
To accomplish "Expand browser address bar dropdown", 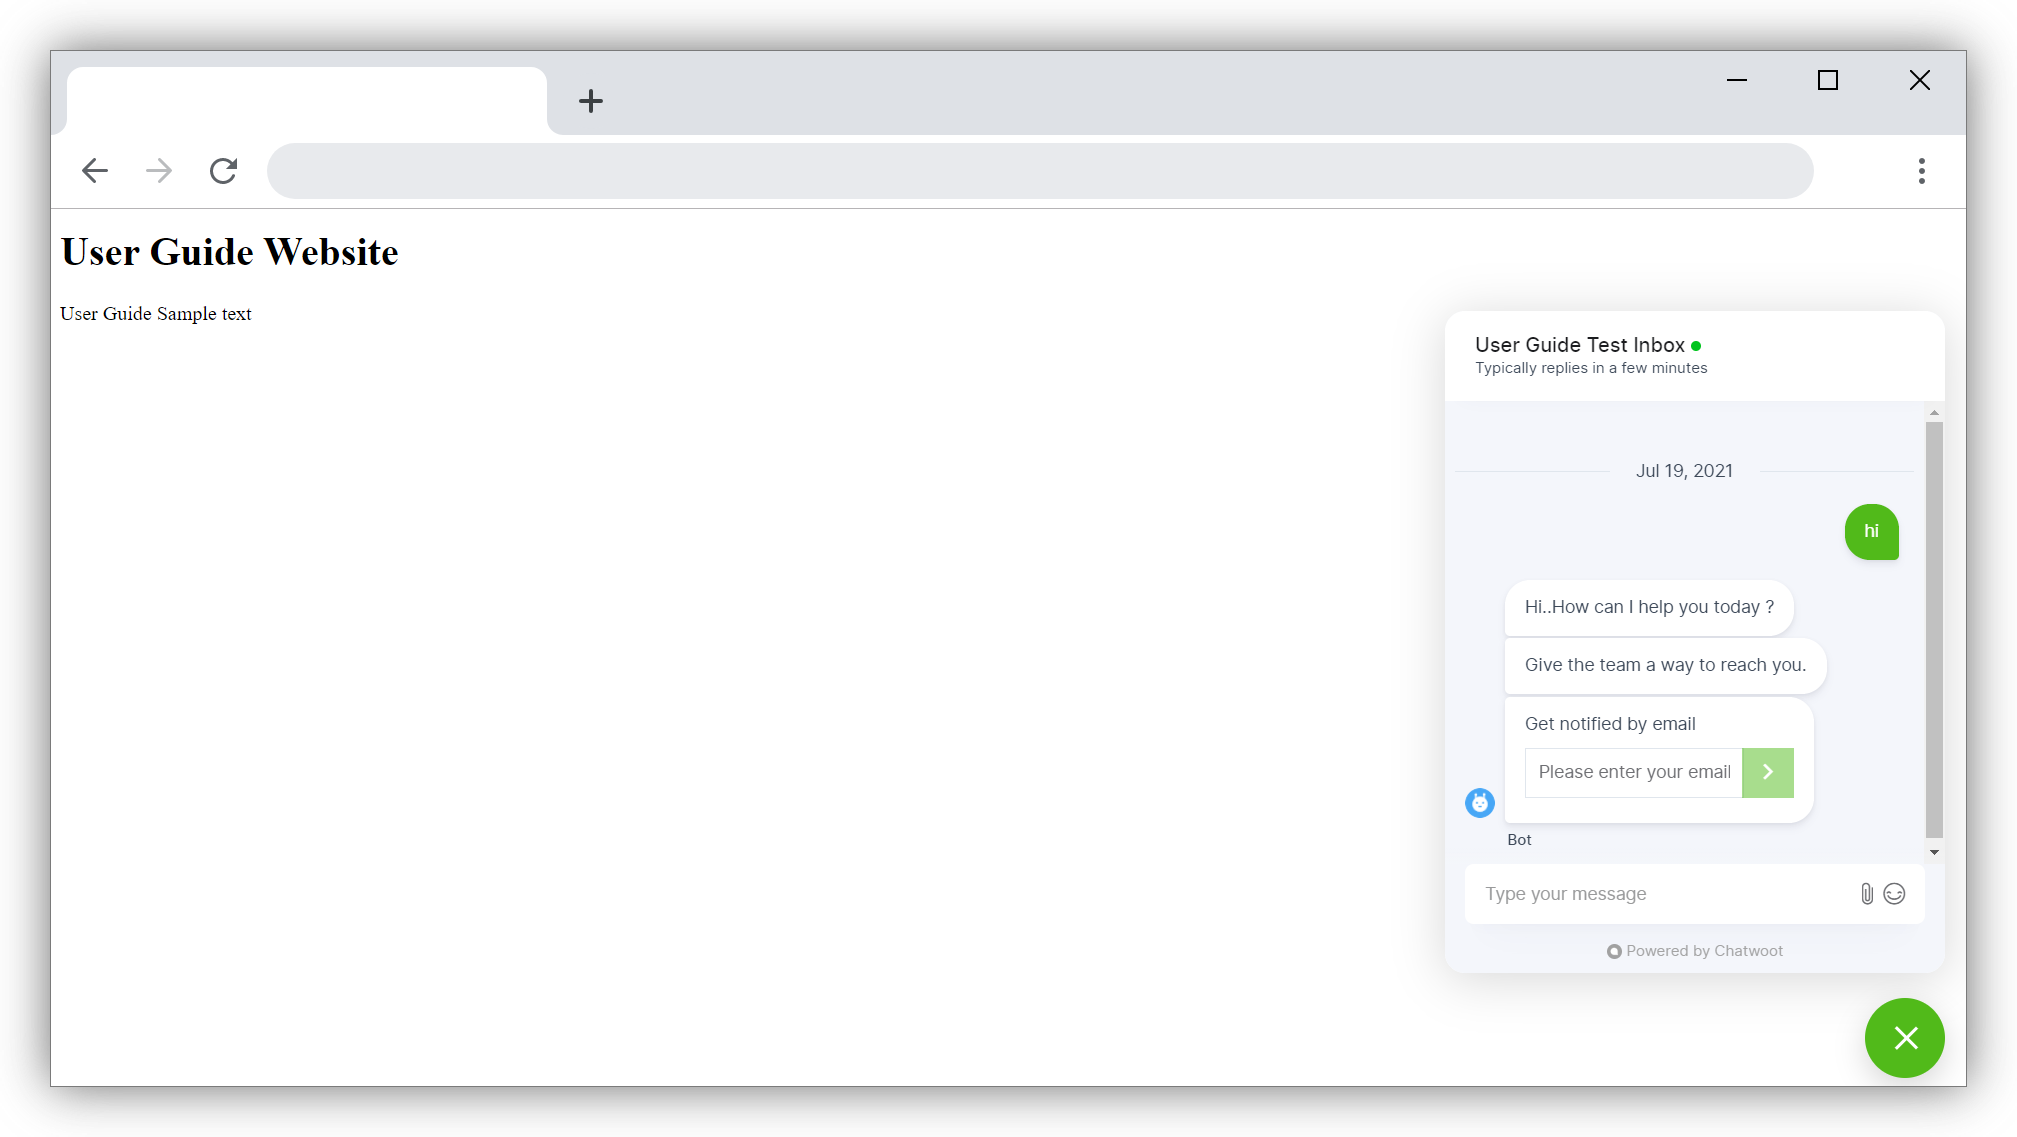I will click(x=1040, y=170).
